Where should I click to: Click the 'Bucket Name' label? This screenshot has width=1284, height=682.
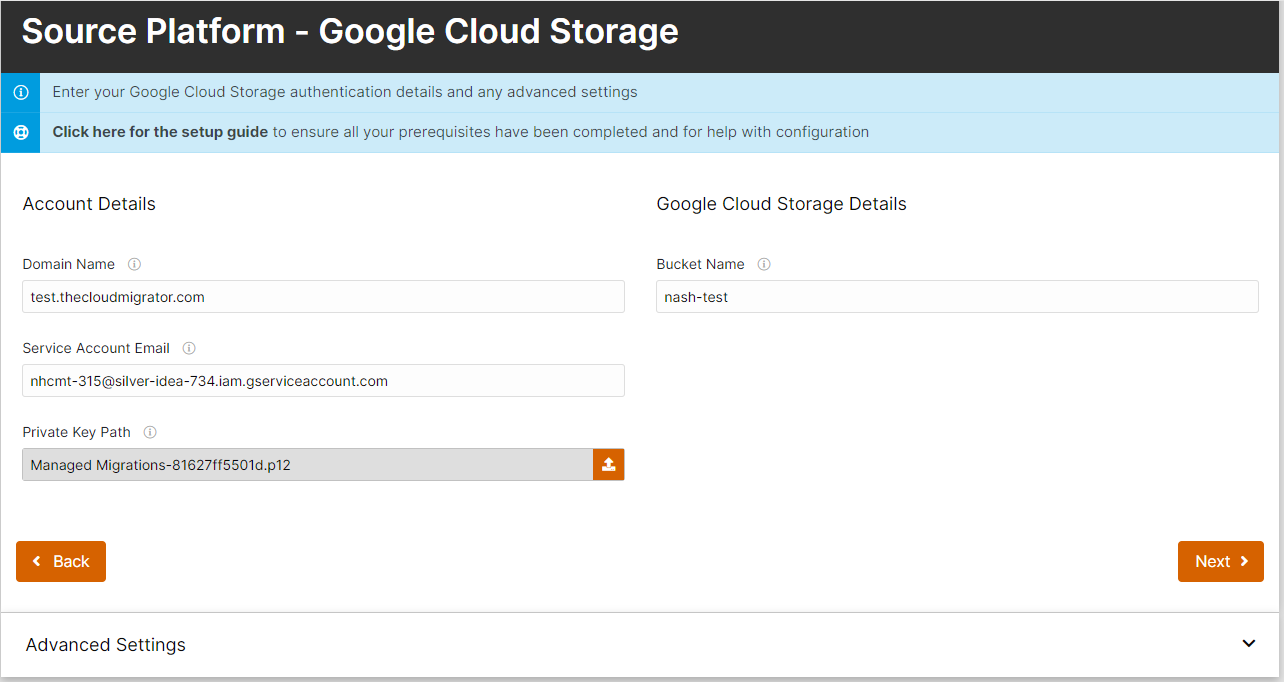pyautogui.click(x=700, y=265)
